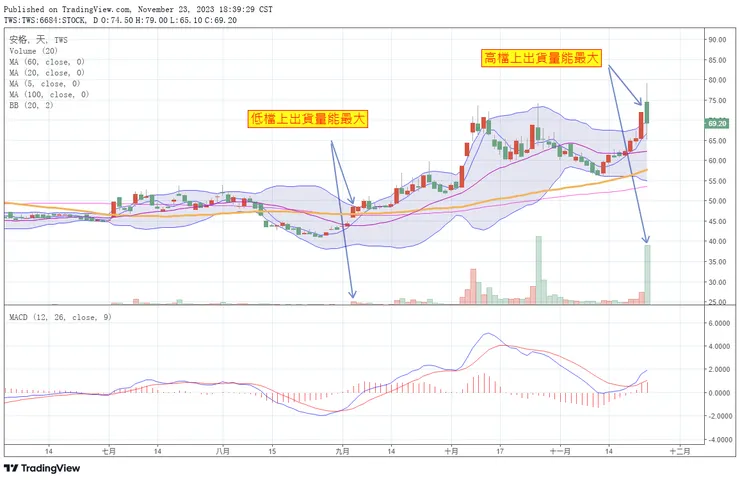Click the 90.00 price axis label
Image resolution: width=740 pixels, height=480 pixels.
[x=717, y=40]
